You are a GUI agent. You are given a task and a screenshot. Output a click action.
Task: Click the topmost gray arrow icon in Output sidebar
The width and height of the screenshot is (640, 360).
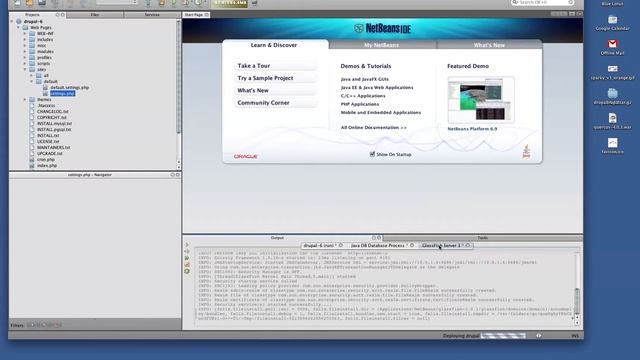pos(187,245)
